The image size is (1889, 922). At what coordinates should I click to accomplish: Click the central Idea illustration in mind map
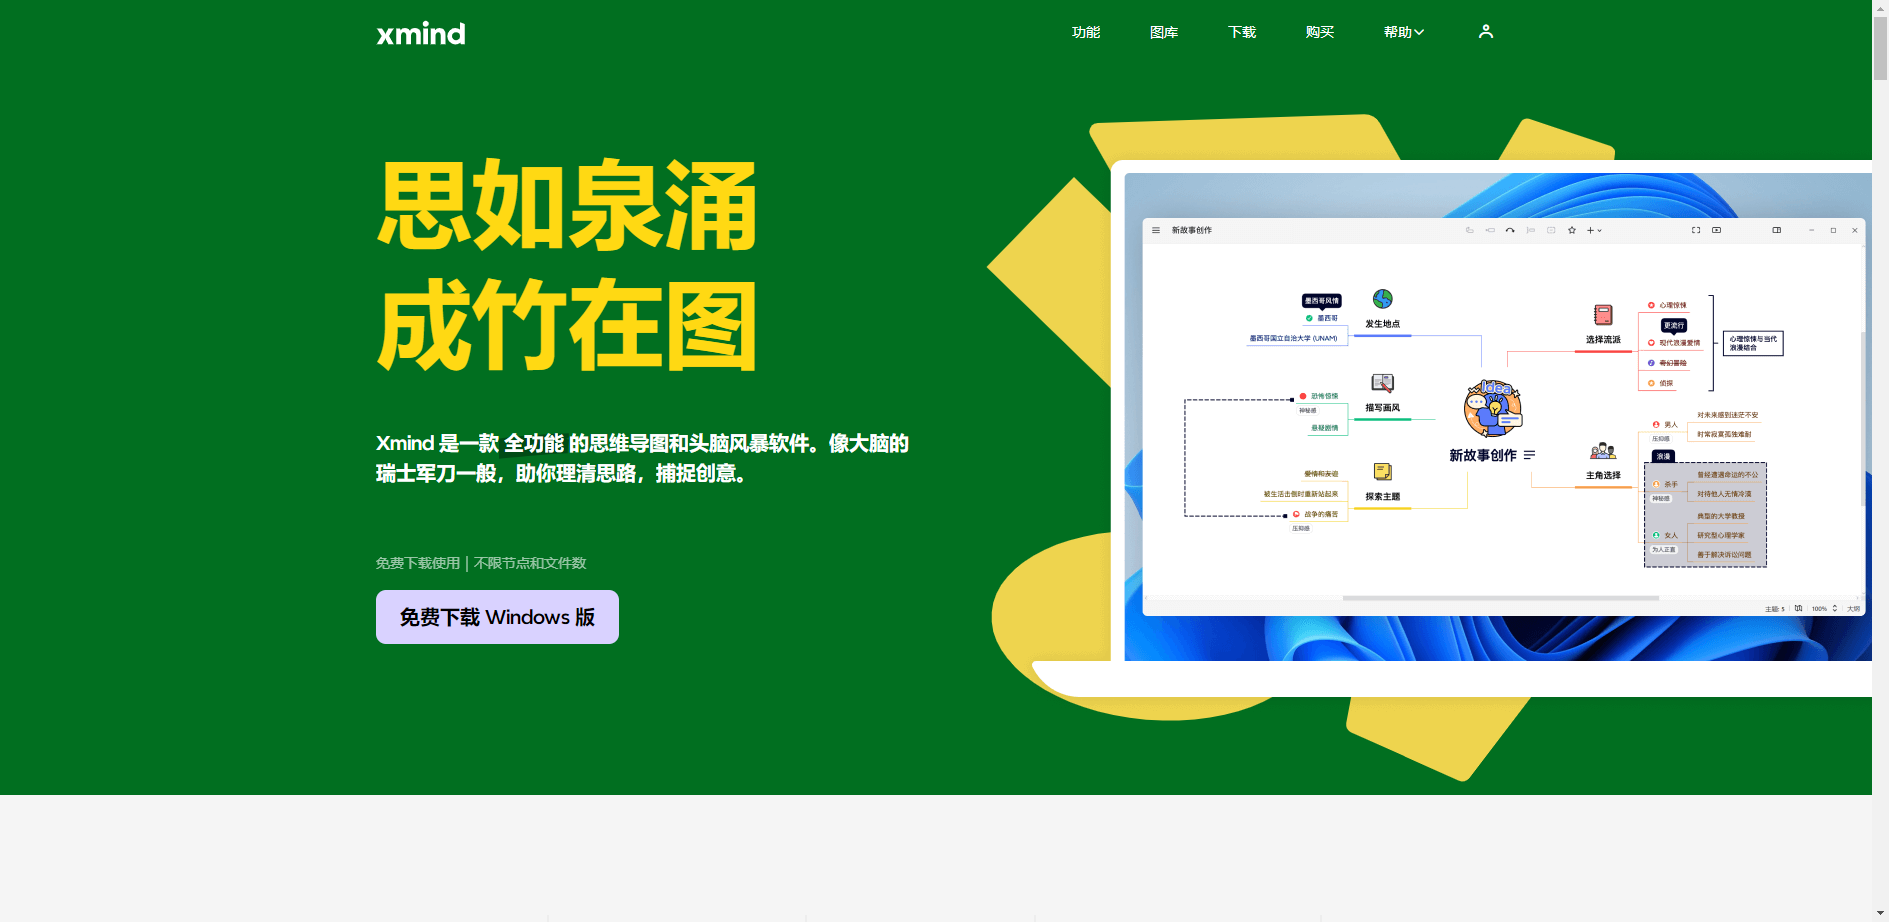click(x=1493, y=408)
